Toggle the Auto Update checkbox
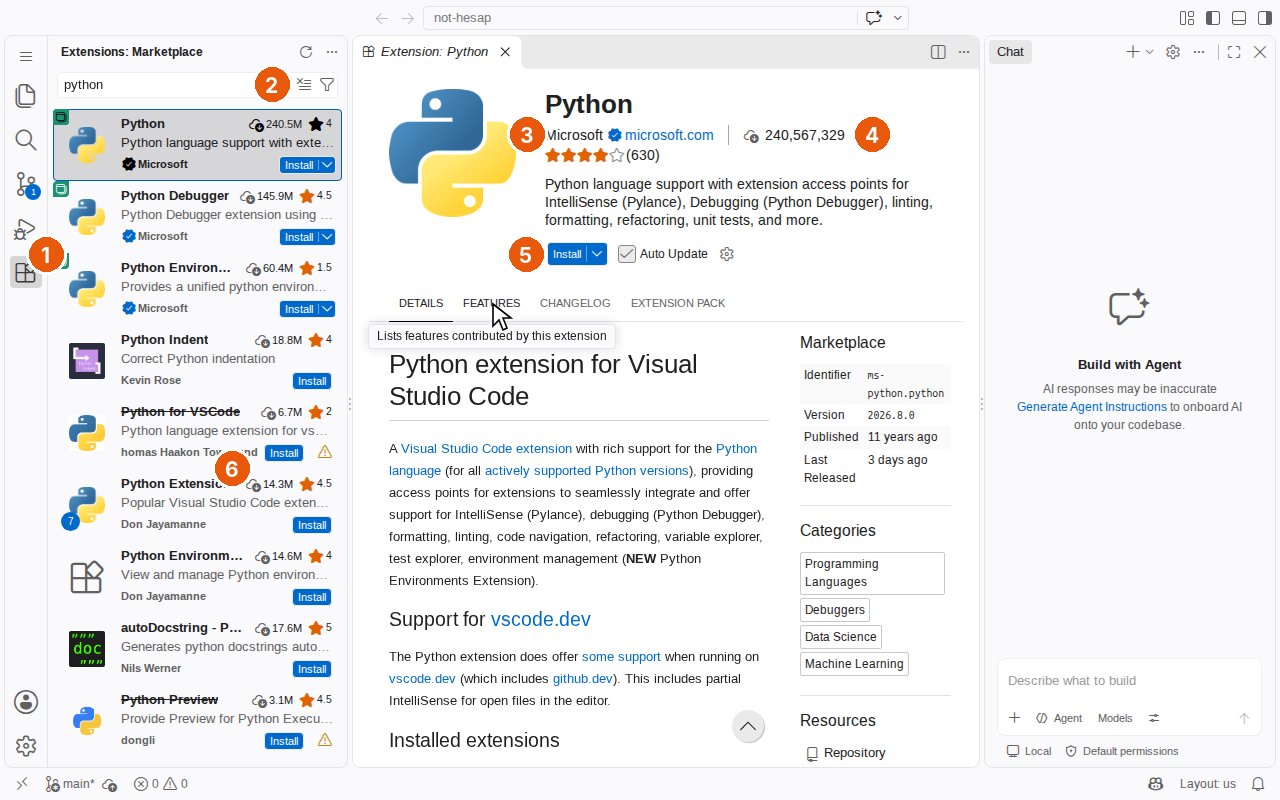This screenshot has width=1280, height=800. (x=627, y=254)
